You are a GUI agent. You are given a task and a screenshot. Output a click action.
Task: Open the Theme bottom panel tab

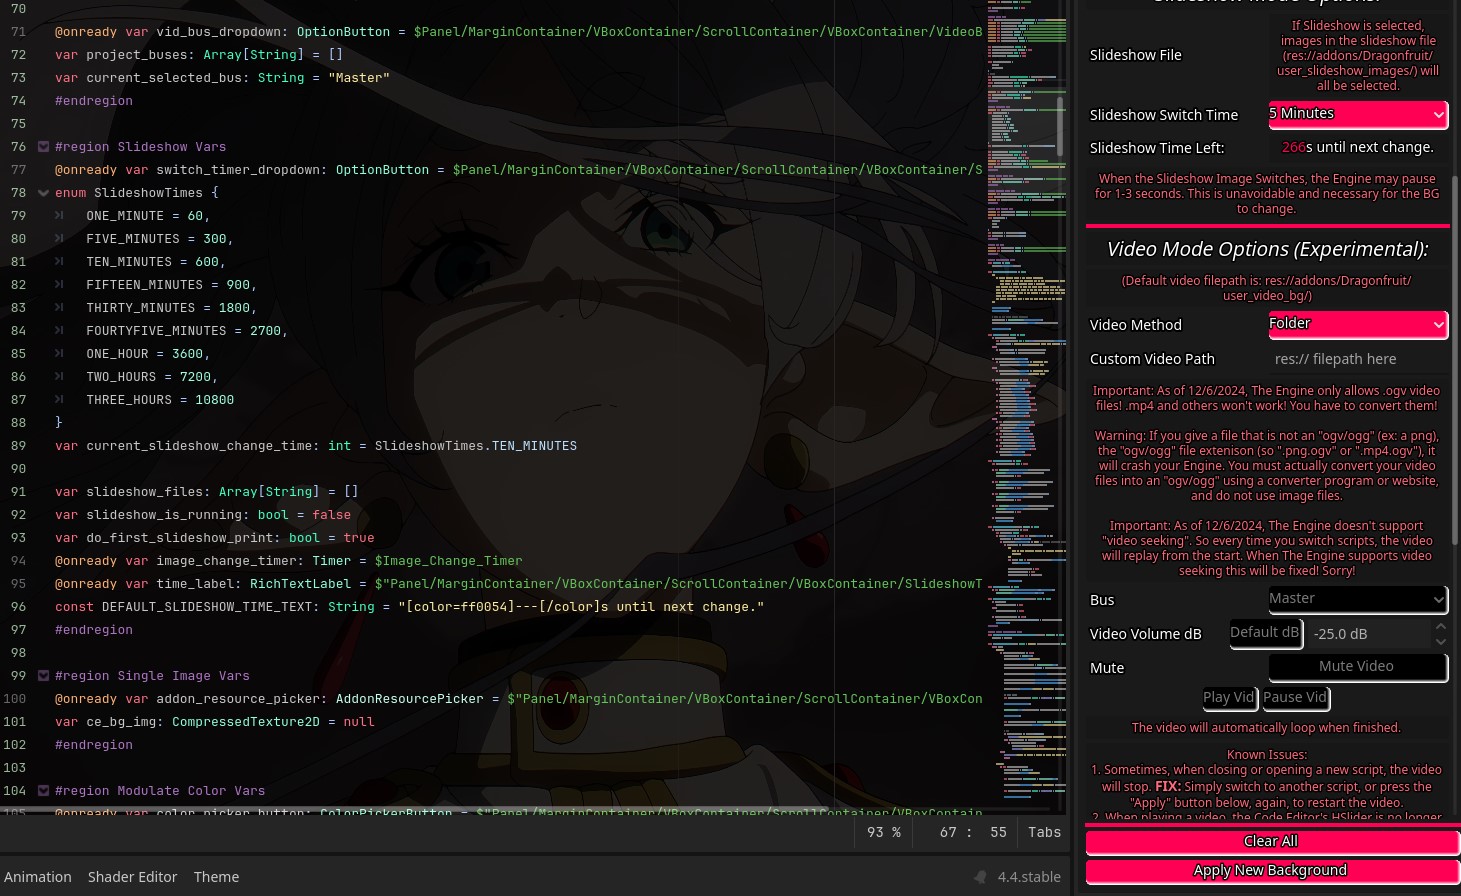[216, 877]
